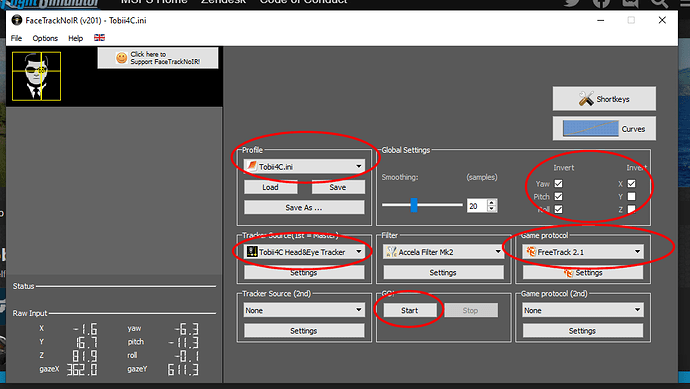Click the UK flag language icon
The width and height of the screenshot is (690, 389).
click(99, 38)
